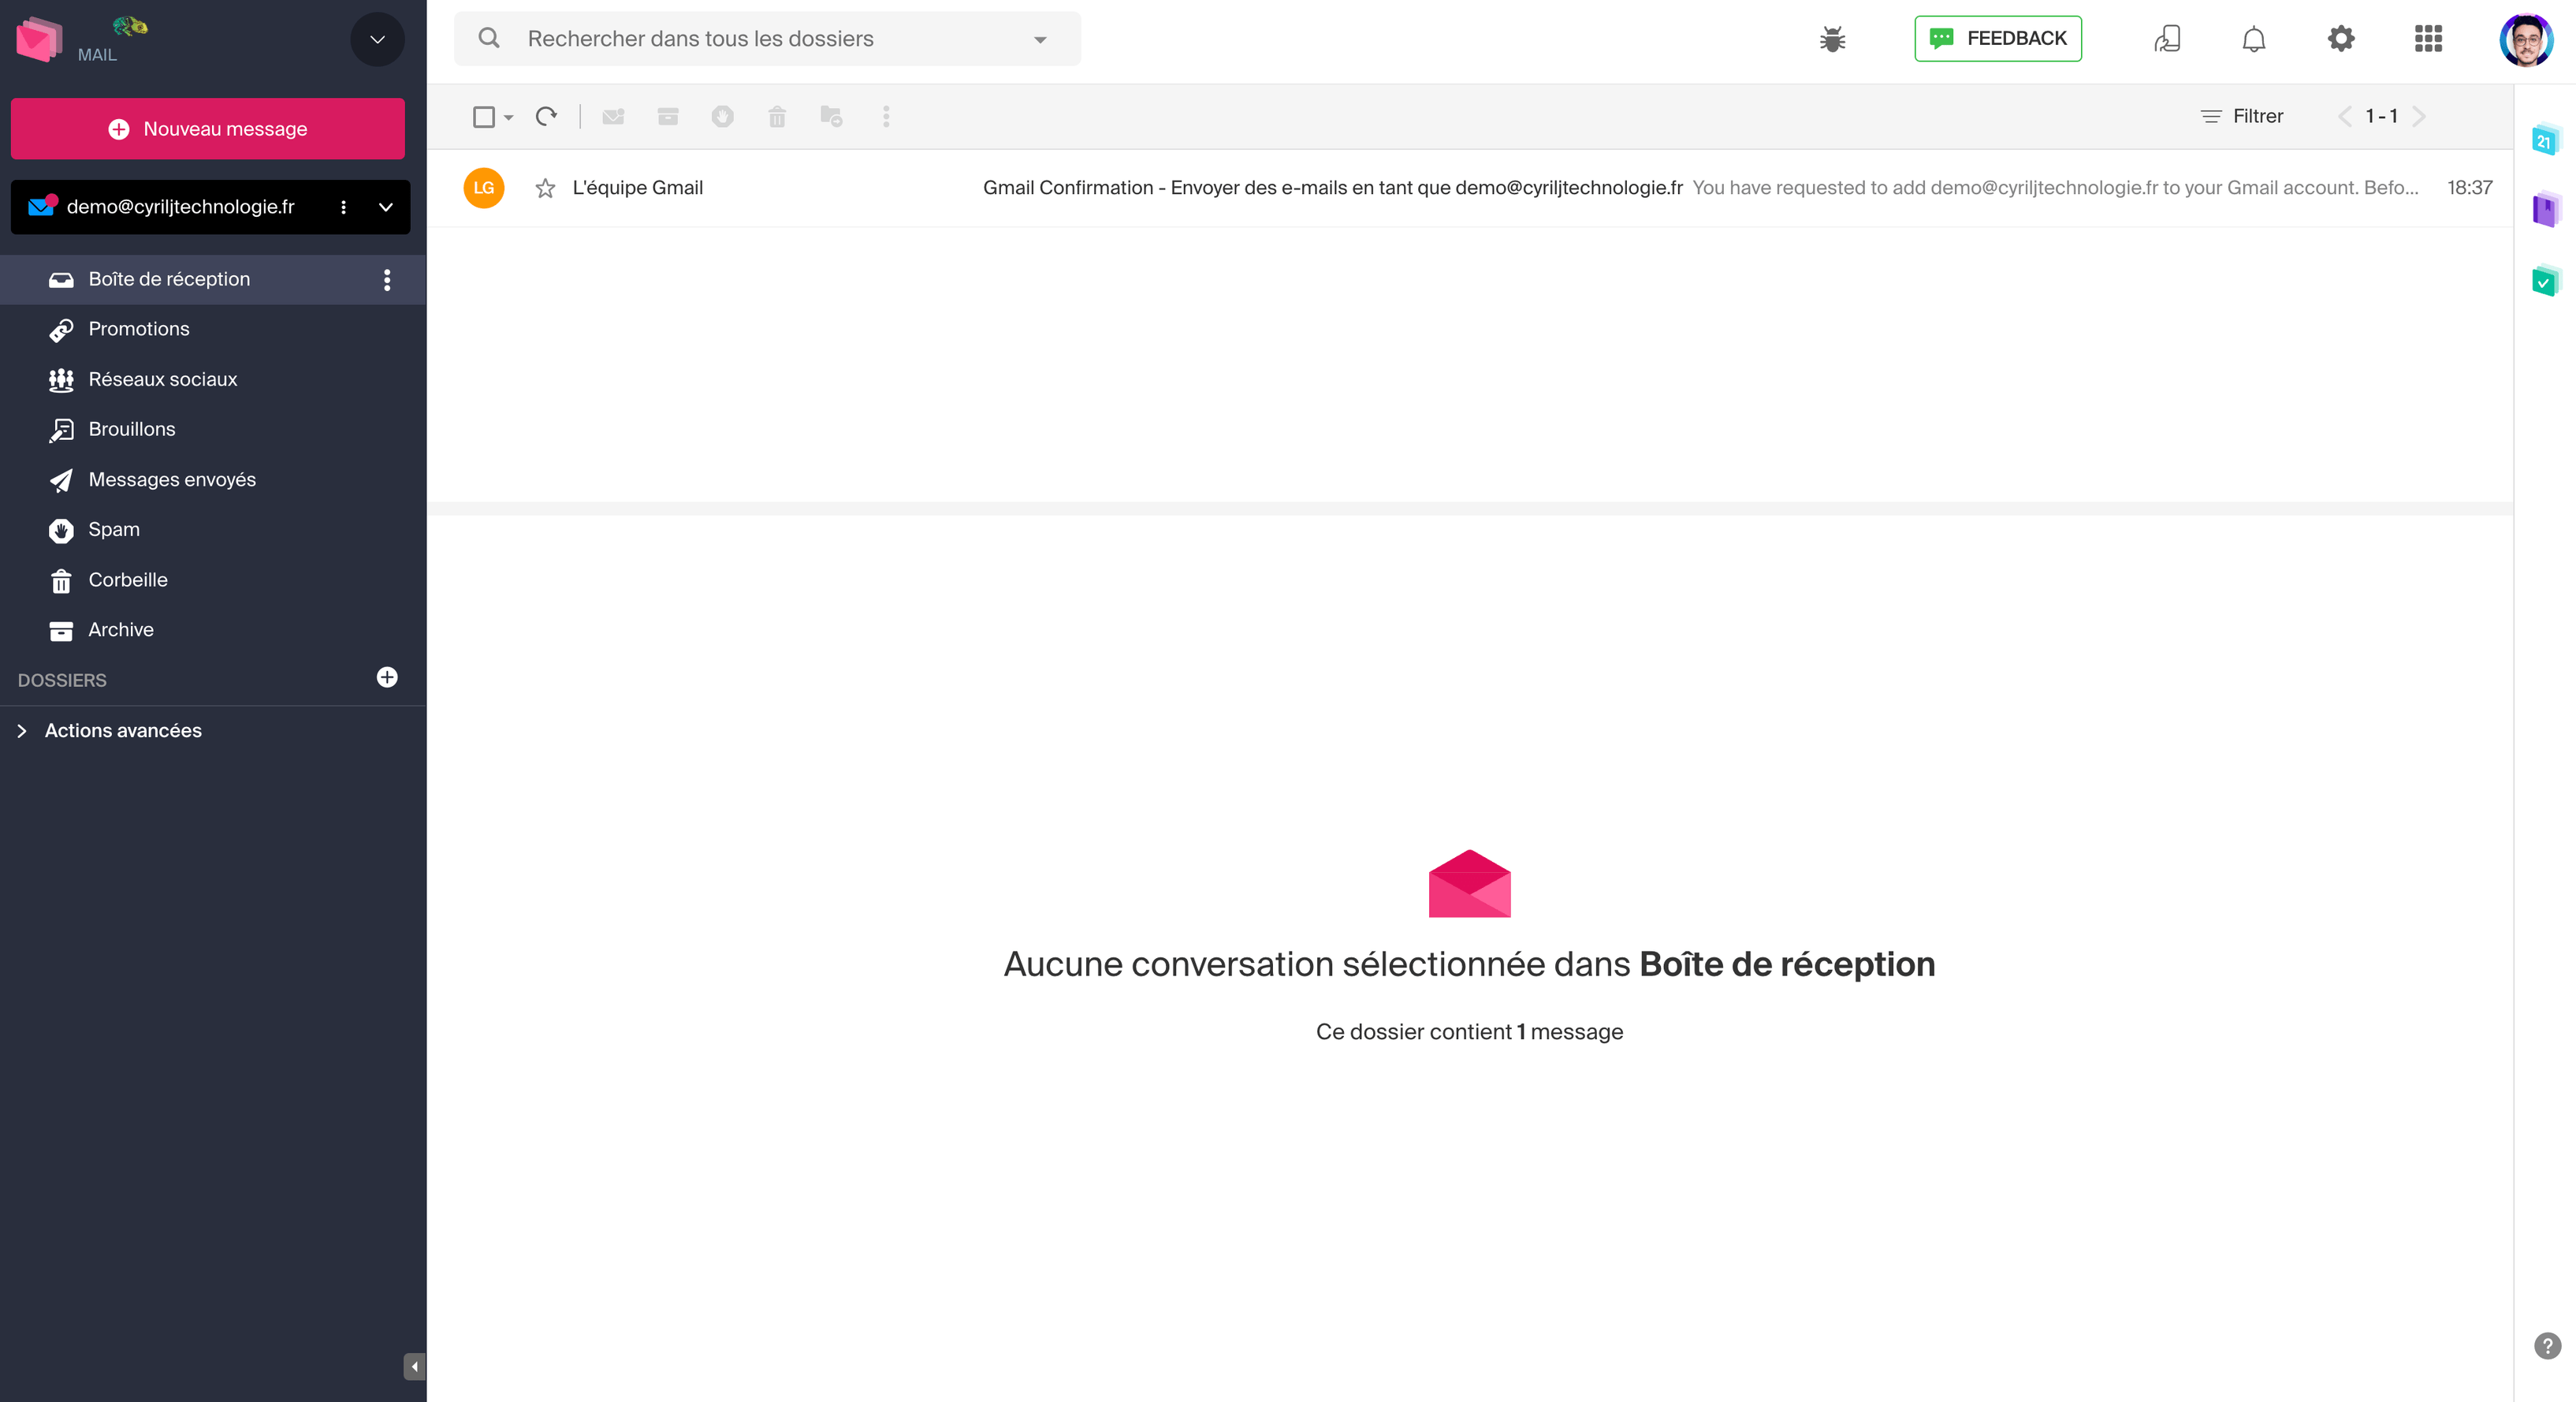Open the search options dropdown arrow
This screenshot has height=1402, width=2576.
1040,40
